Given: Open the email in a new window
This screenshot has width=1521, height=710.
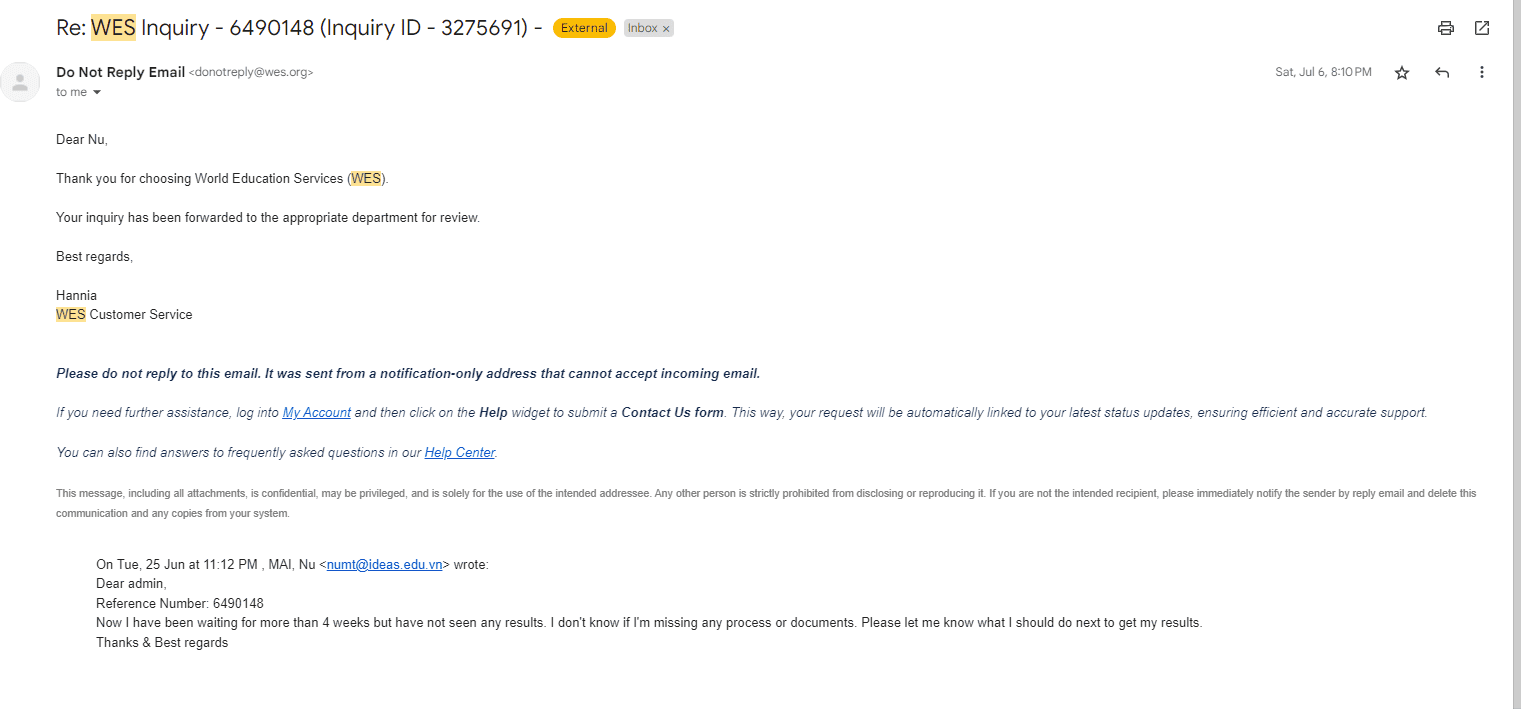Looking at the screenshot, I should [x=1482, y=28].
